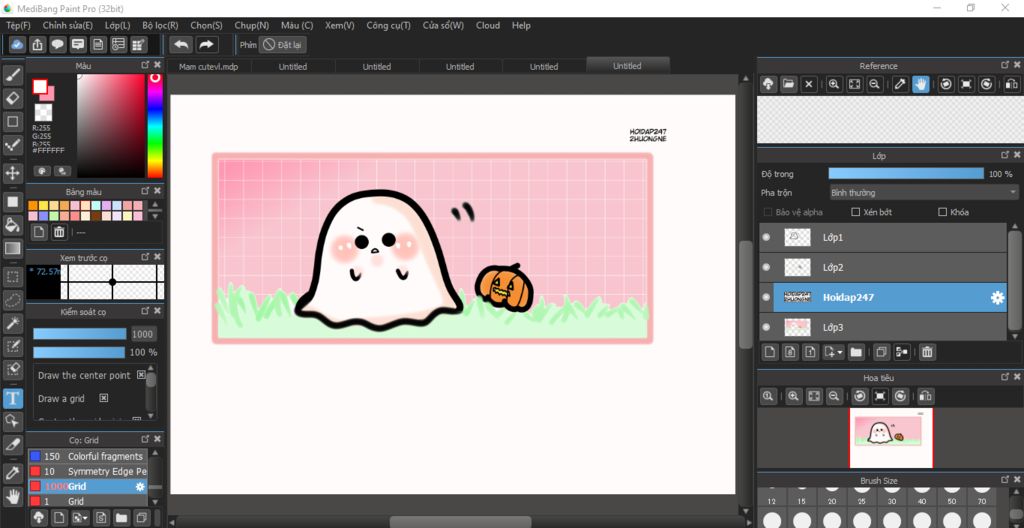
Task: Expand the add-layer dropdown arrow in Lớp panel
Action: click(839, 352)
